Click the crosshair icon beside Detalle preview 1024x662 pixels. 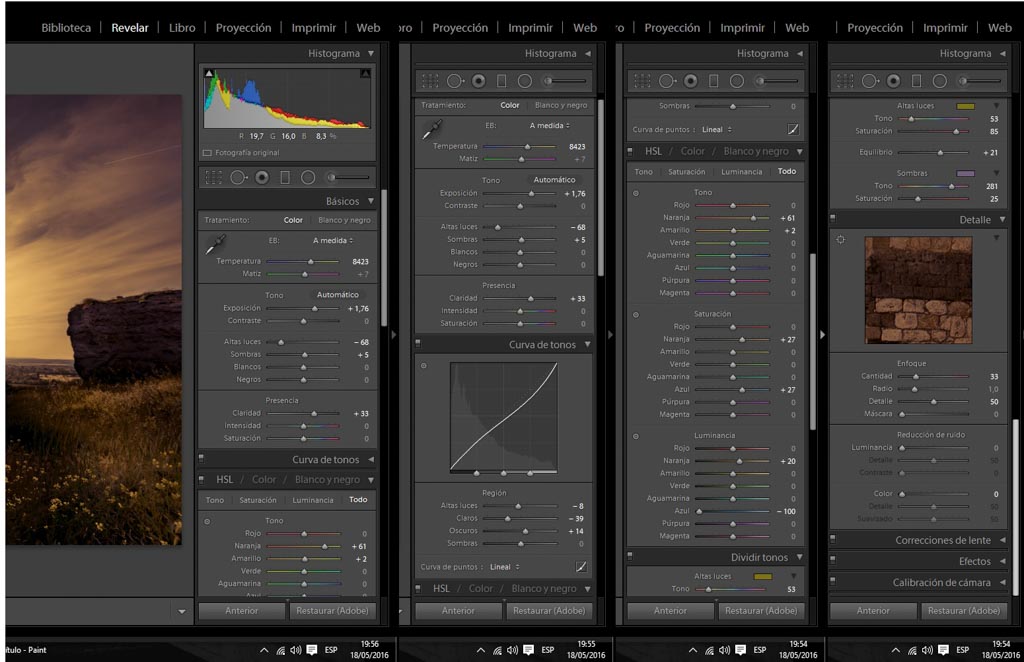click(x=841, y=240)
